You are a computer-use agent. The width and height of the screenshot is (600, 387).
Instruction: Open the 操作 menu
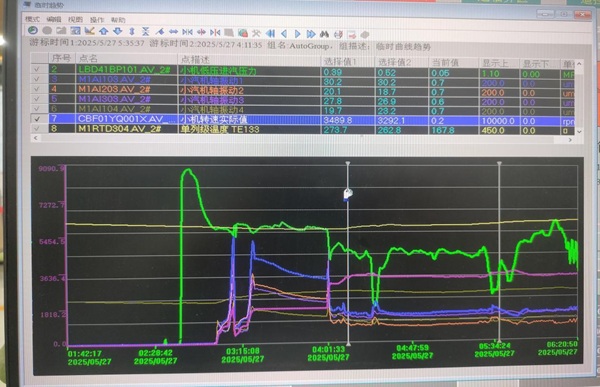click(96, 20)
